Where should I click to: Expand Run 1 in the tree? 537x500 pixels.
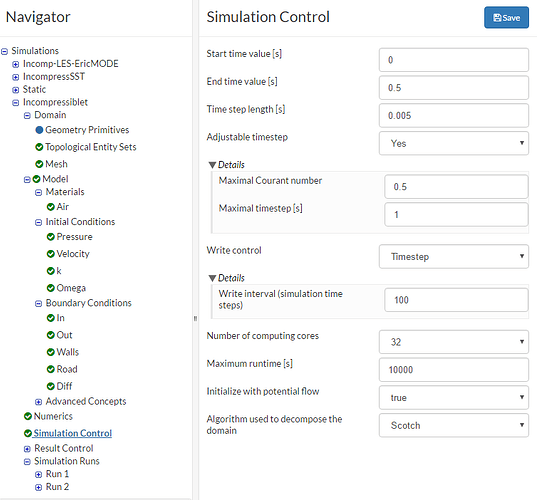click(38, 475)
